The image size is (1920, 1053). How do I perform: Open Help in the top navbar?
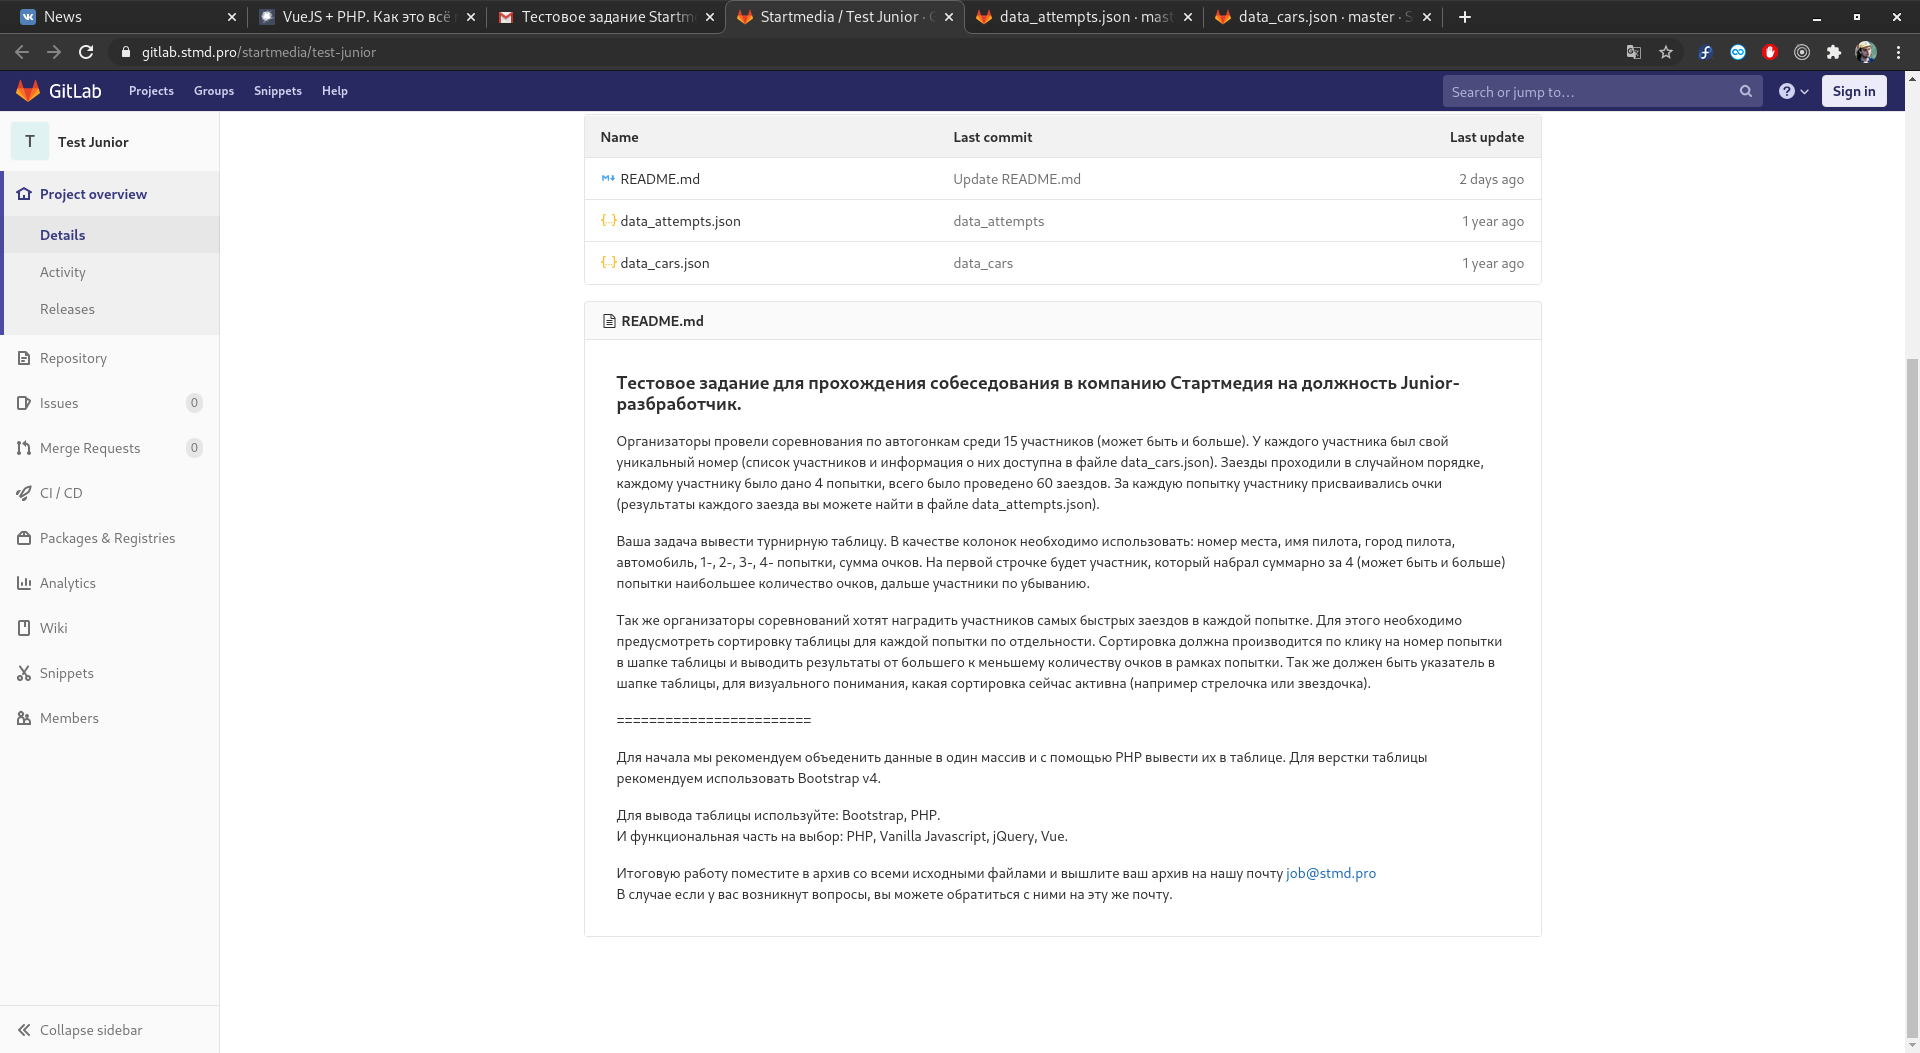[x=335, y=91]
